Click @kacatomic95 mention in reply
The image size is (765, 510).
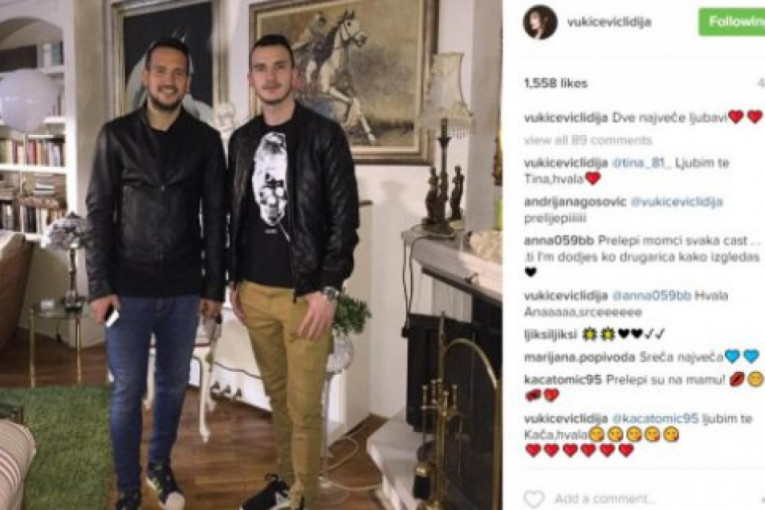(x=655, y=419)
